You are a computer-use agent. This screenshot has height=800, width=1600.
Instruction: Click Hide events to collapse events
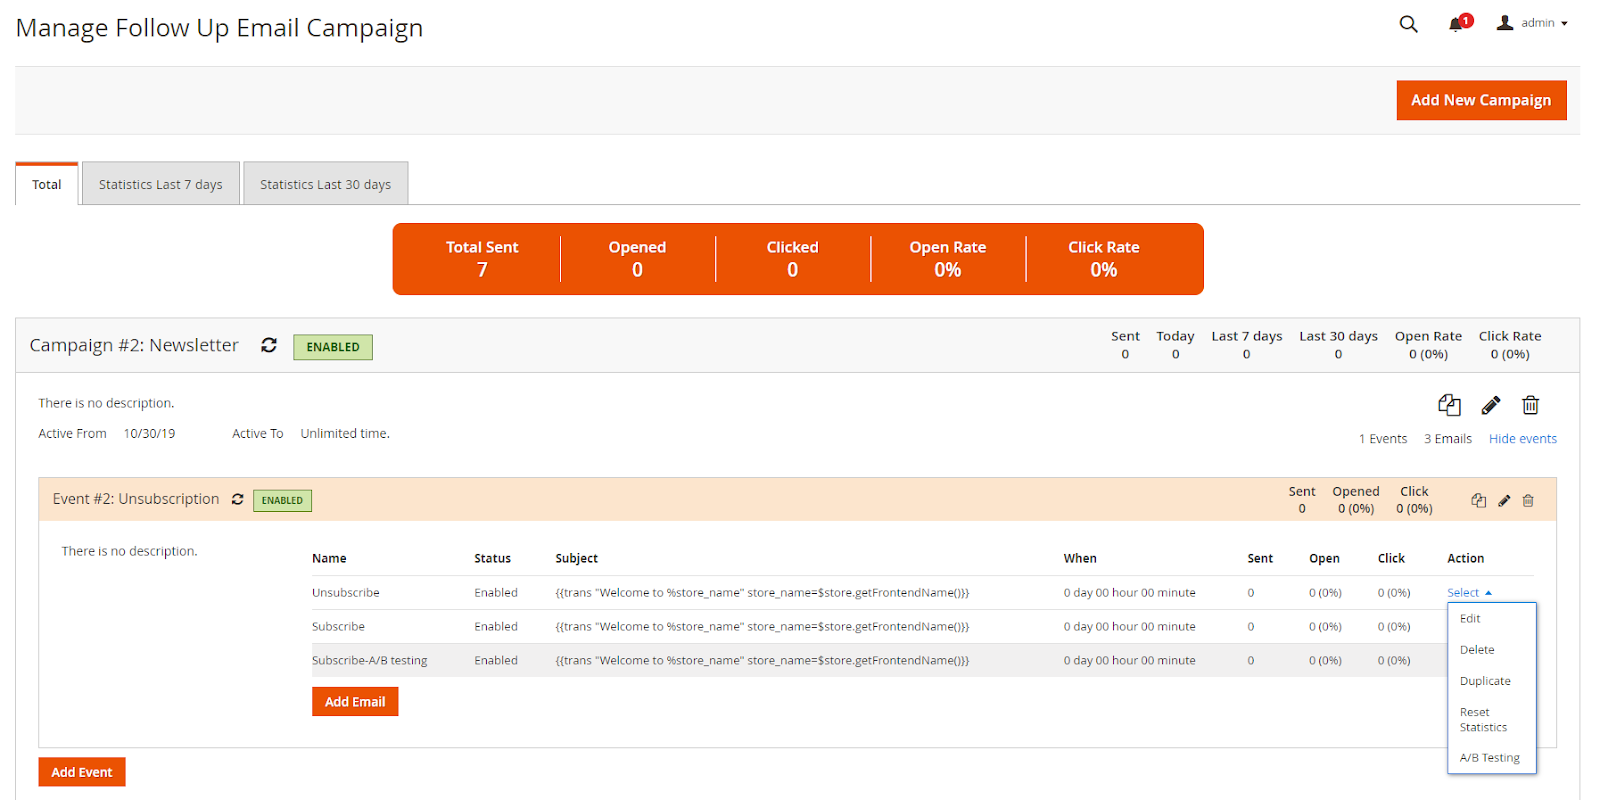1522,439
